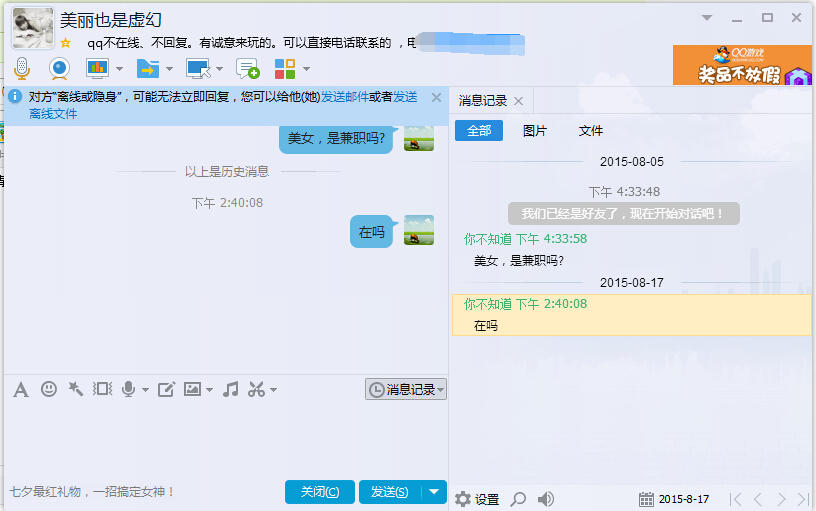The image size is (816, 511).
Task: Click the voice message microphone icon
Action: coord(129,389)
